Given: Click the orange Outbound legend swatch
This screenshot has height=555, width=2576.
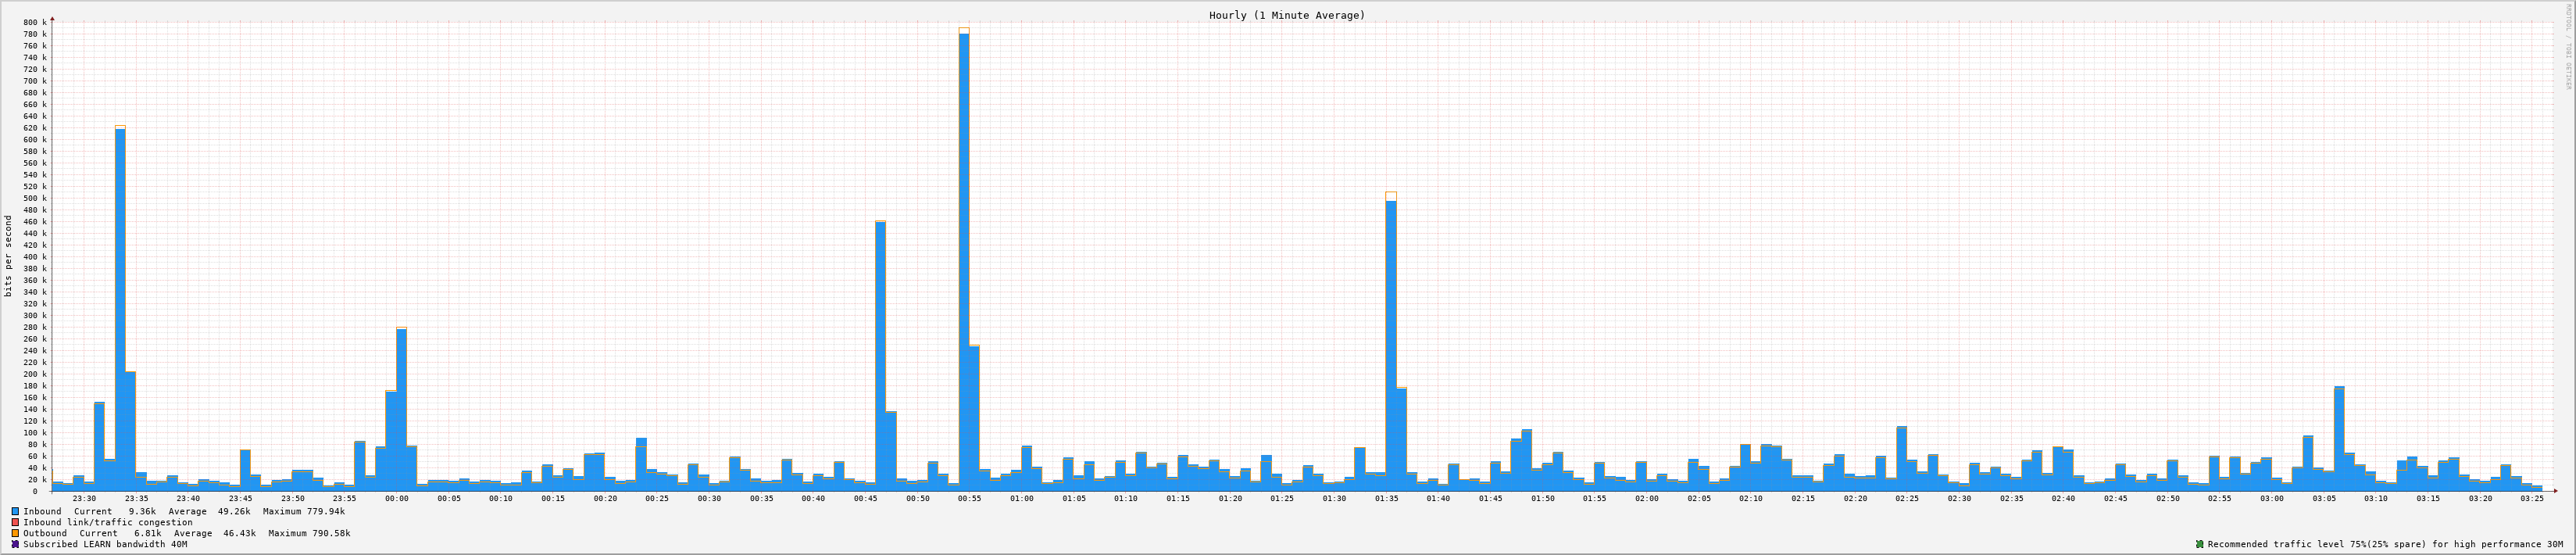Looking at the screenshot, I should pos(15,533).
